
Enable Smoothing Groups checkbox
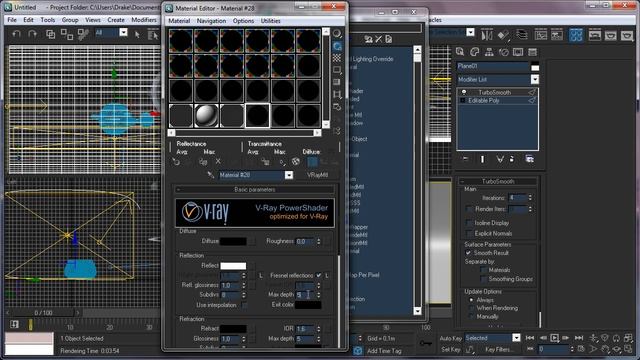[x=483, y=279]
